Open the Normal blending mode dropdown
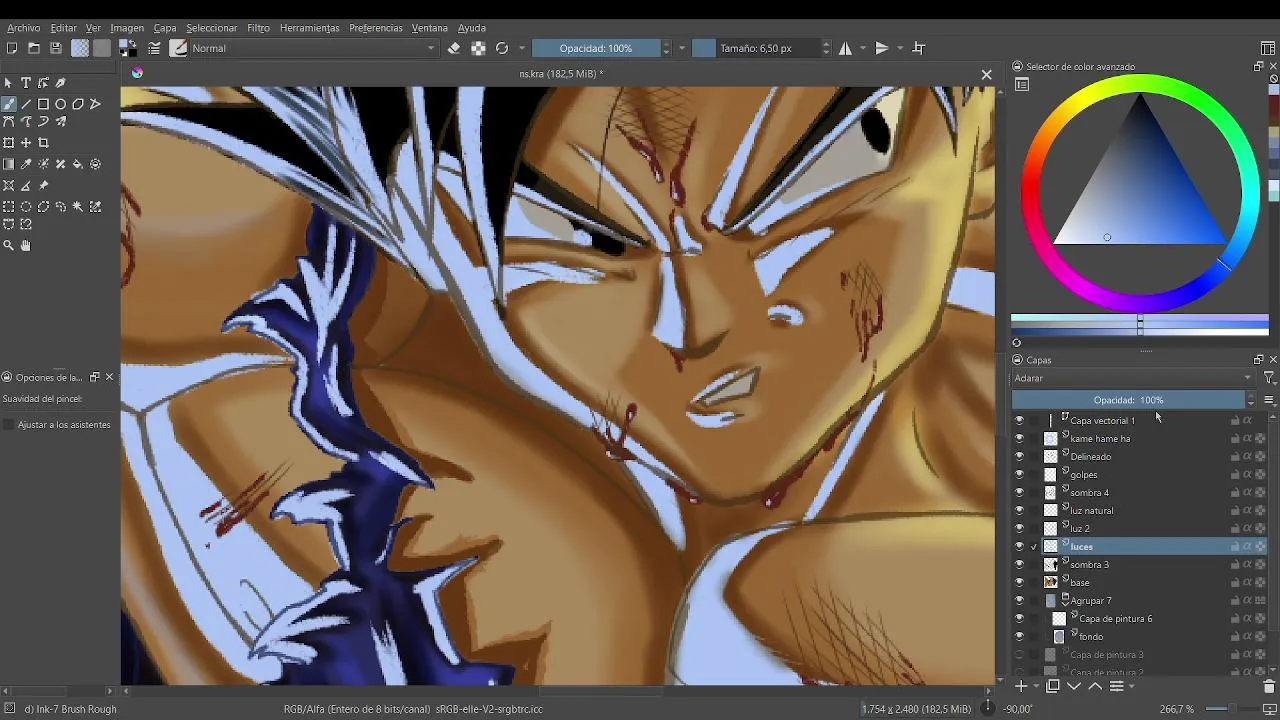 point(313,48)
